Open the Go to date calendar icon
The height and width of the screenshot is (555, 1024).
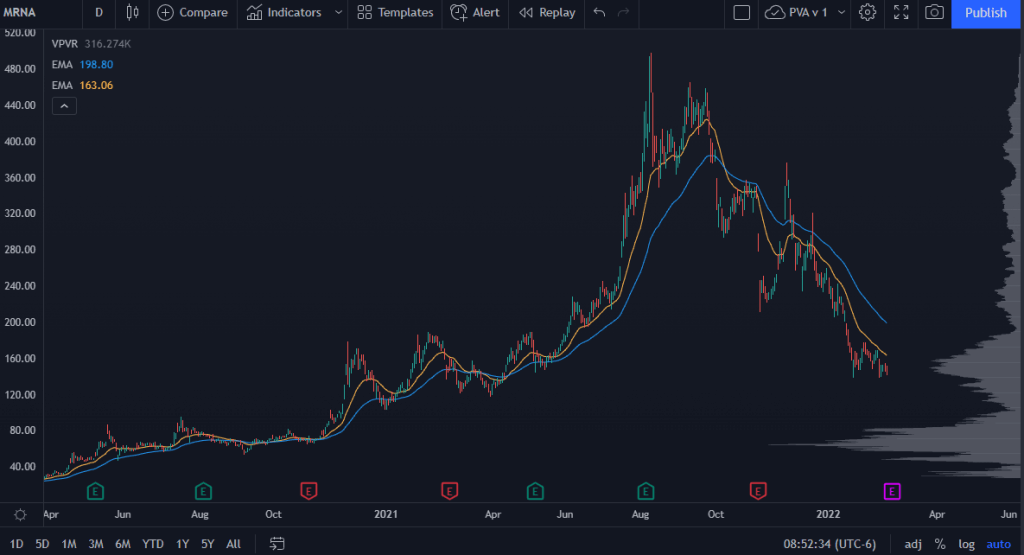[x=277, y=543]
